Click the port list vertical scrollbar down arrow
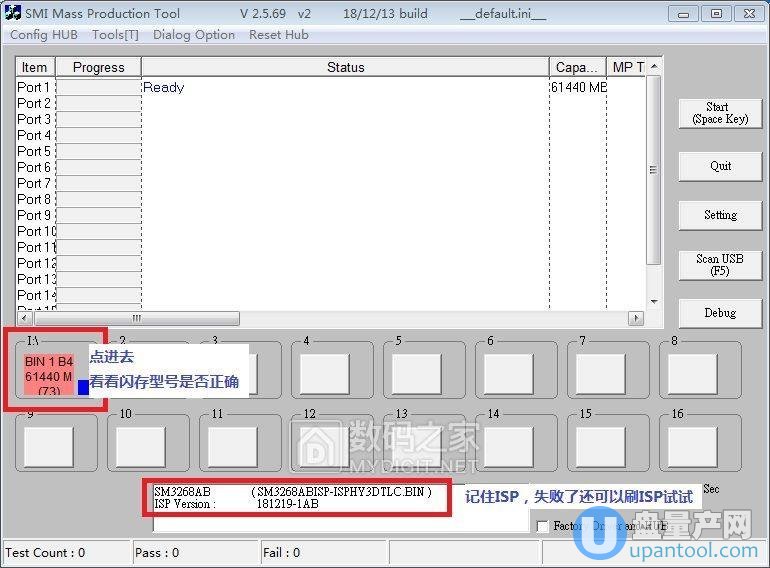 pos(654,301)
